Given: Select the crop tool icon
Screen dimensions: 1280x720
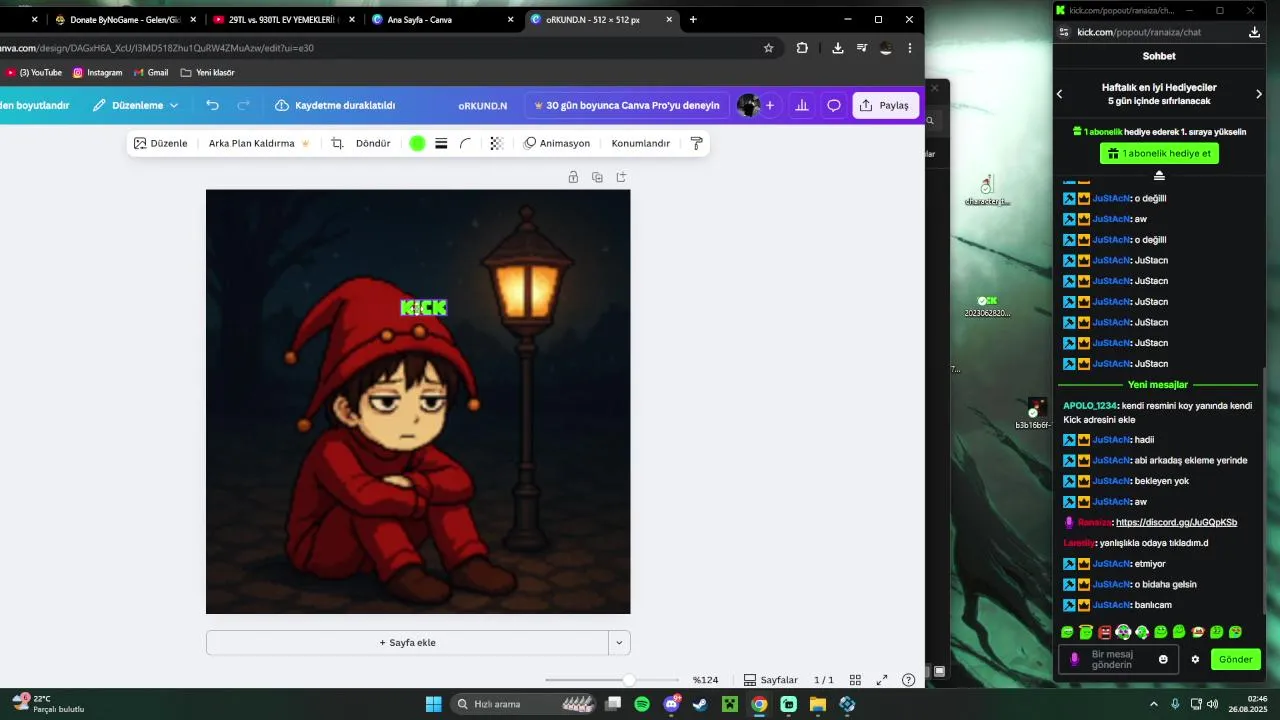Looking at the screenshot, I should coord(337,143).
